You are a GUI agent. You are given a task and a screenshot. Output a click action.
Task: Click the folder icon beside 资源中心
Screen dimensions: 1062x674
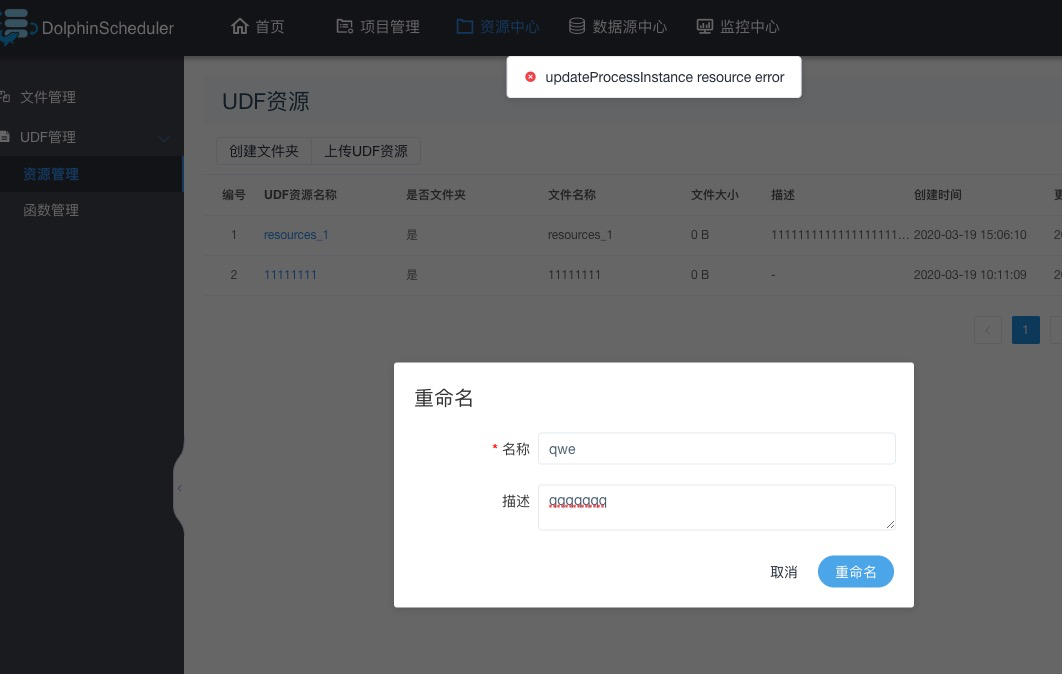tap(465, 26)
